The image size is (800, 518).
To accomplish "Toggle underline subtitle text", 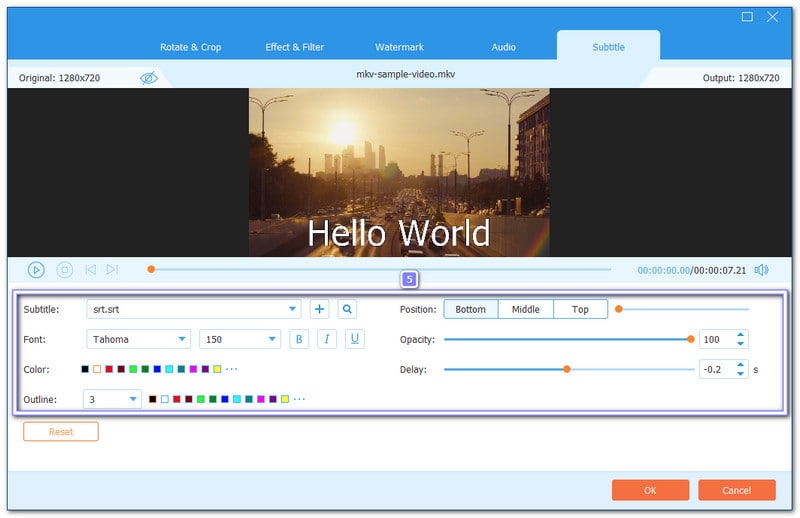I will (355, 339).
